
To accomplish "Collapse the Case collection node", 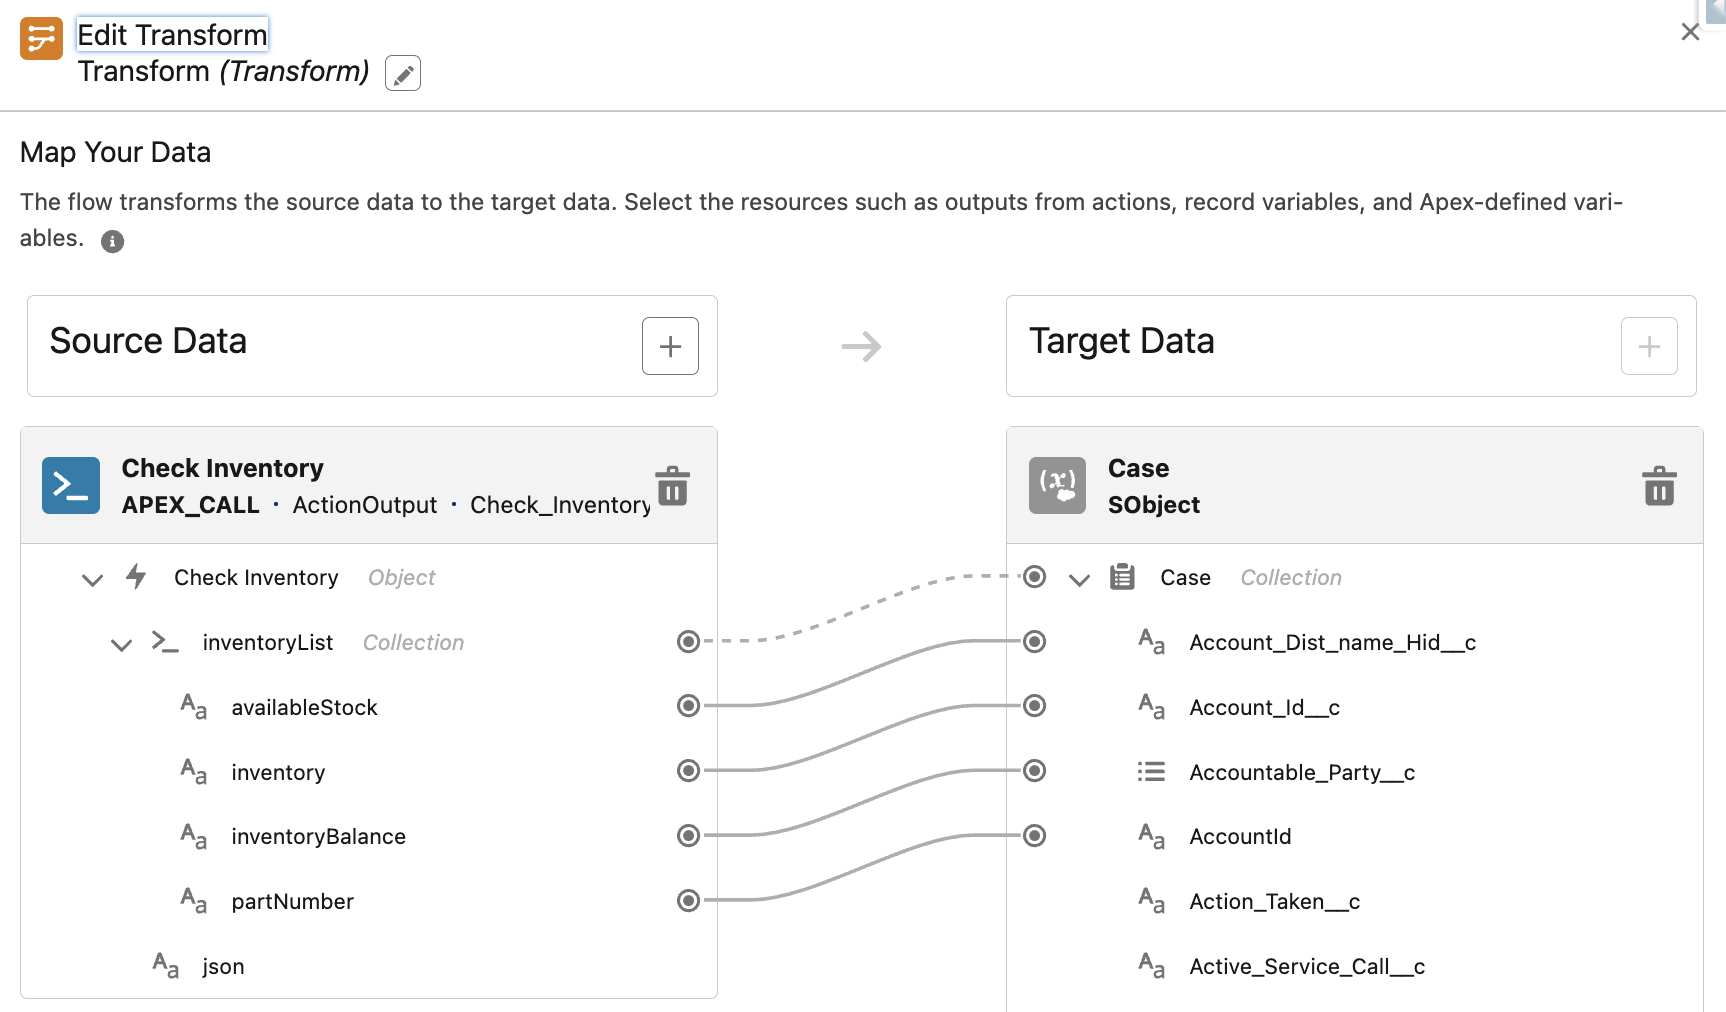I will tap(1079, 579).
